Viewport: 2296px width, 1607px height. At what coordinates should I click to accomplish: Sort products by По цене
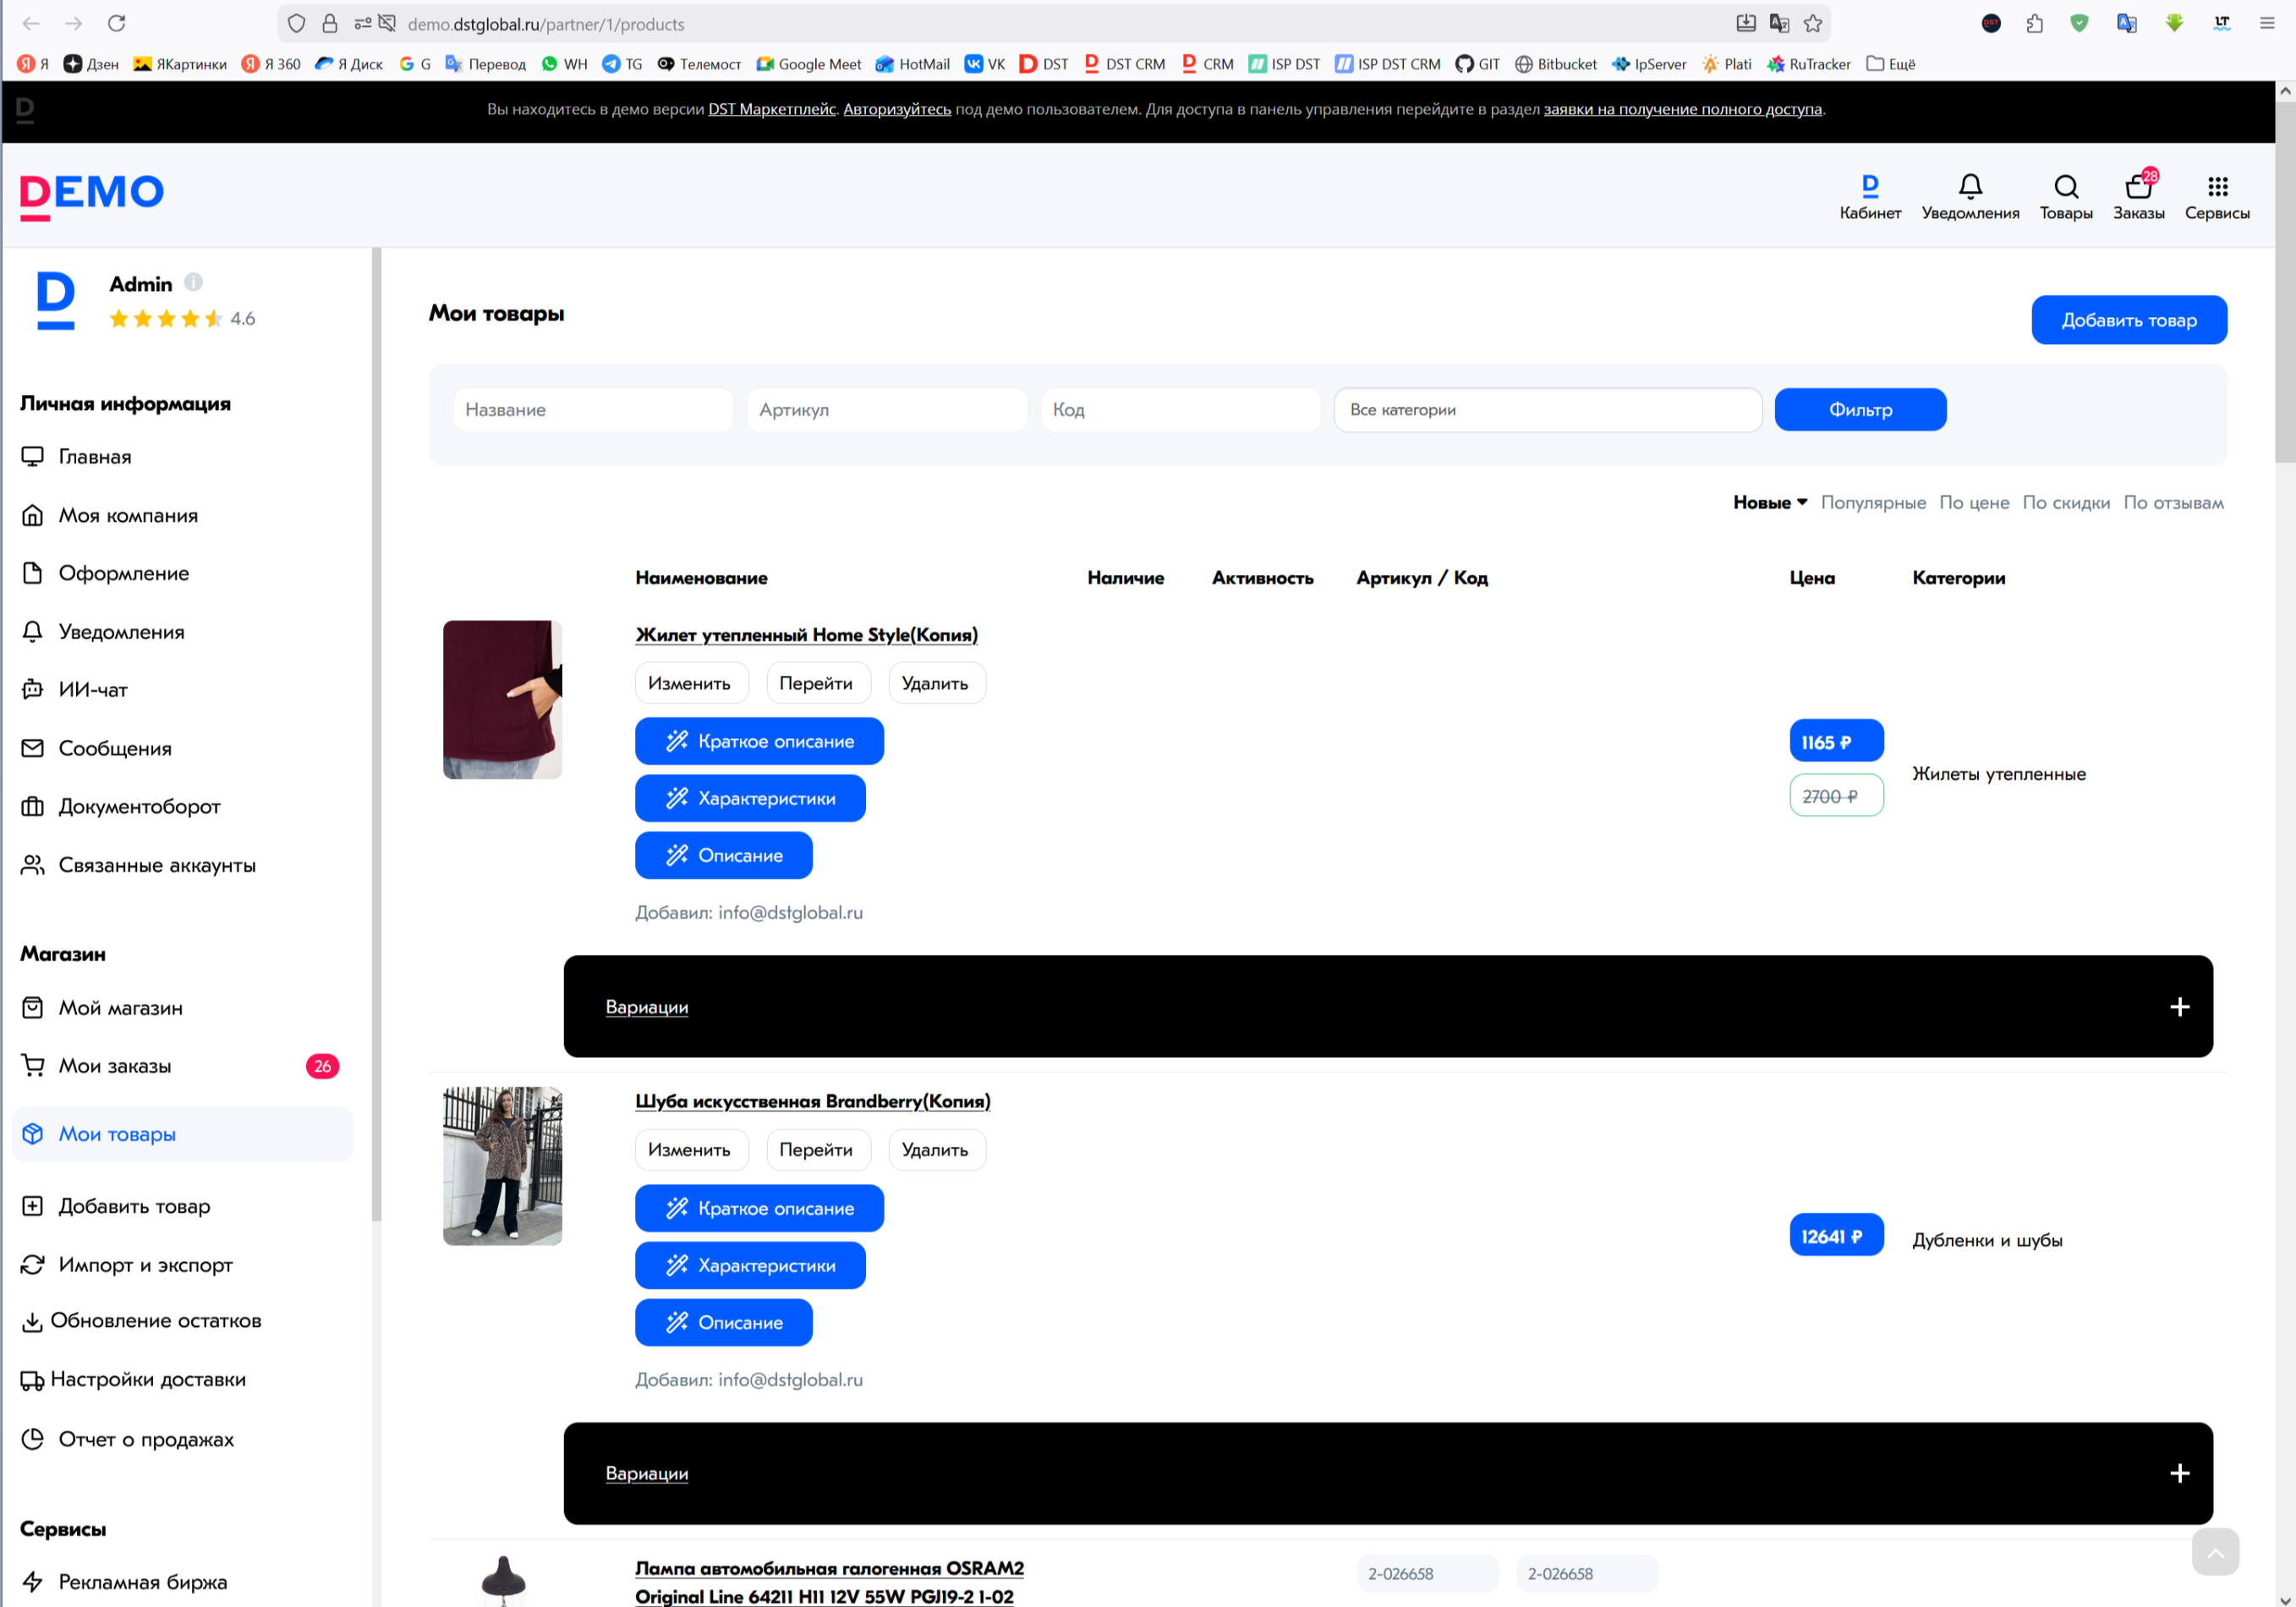[x=1973, y=503]
